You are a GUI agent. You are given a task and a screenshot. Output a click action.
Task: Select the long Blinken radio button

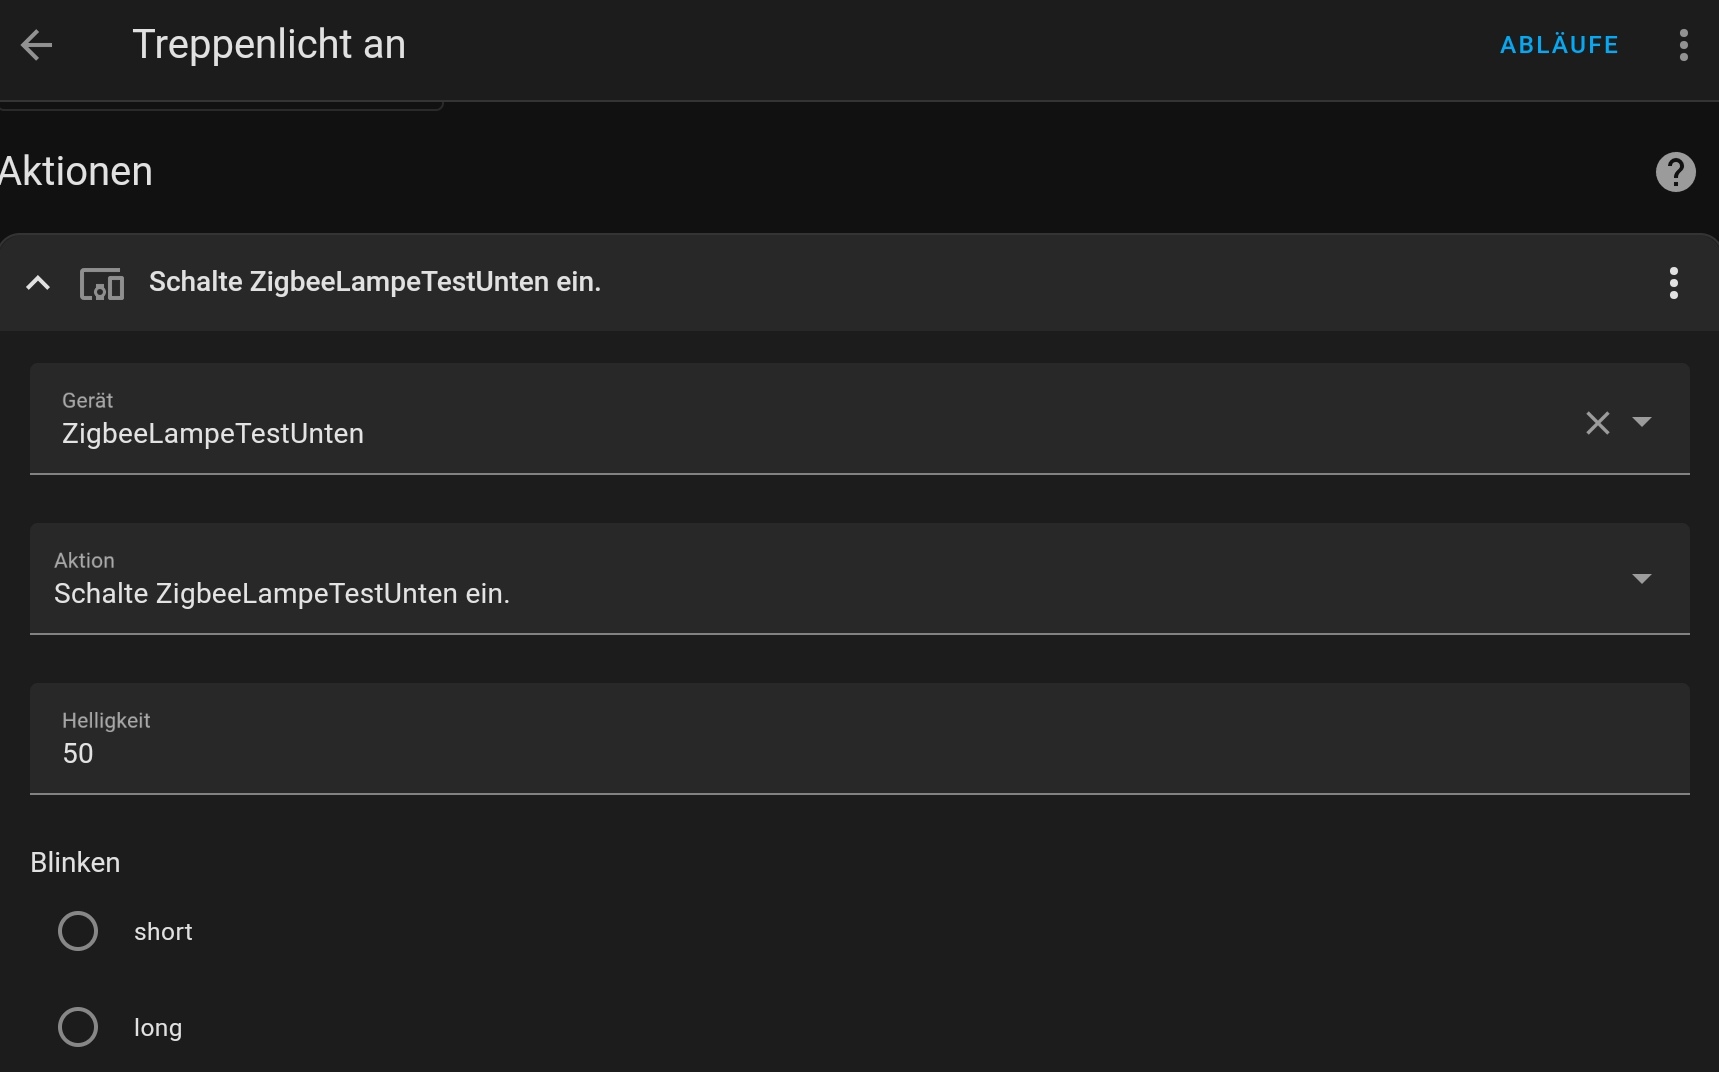[x=78, y=1027]
